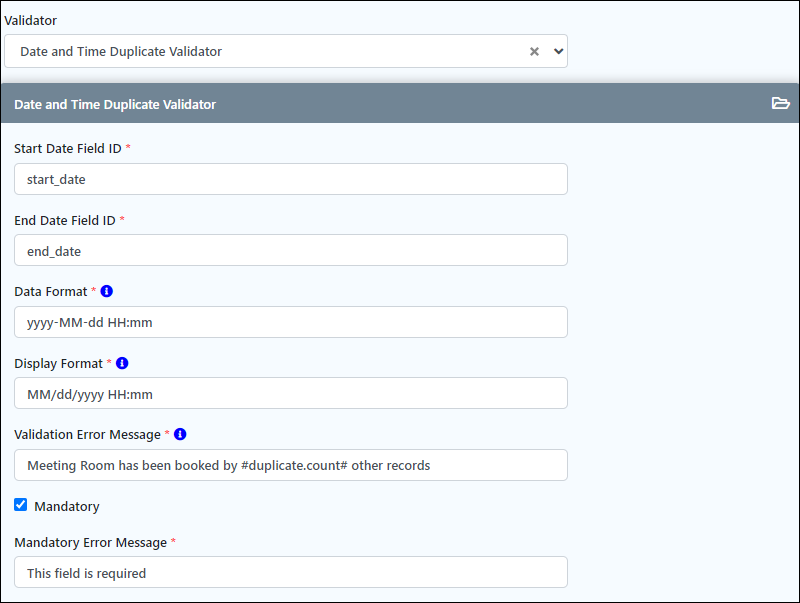
Task: Select the Validation Error Message input
Action: (x=291, y=465)
